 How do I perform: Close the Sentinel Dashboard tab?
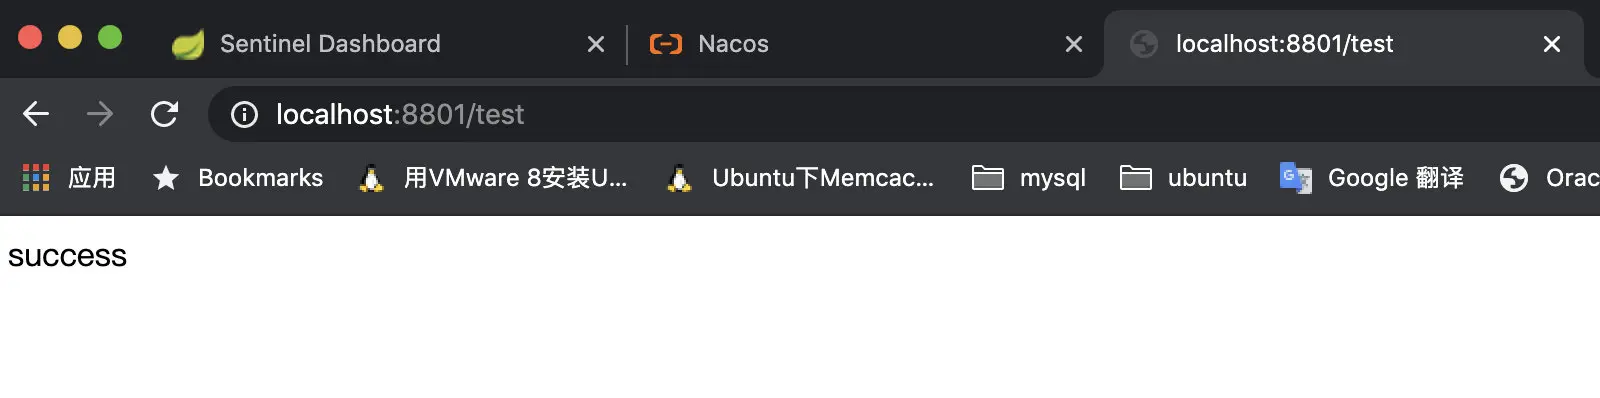[596, 44]
